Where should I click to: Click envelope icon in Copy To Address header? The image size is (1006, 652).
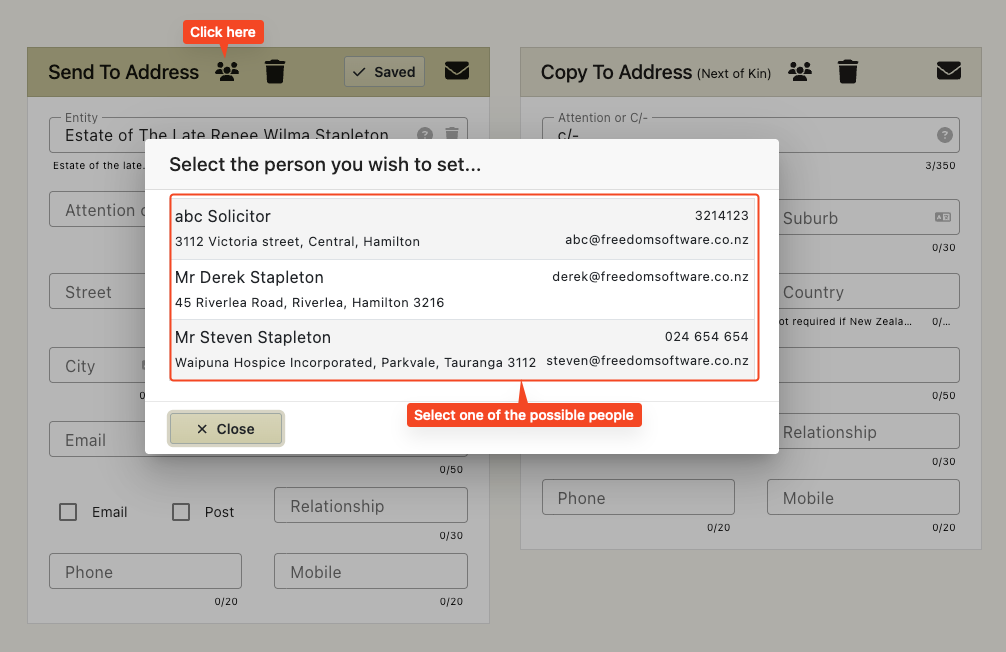pyautogui.click(x=949, y=71)
